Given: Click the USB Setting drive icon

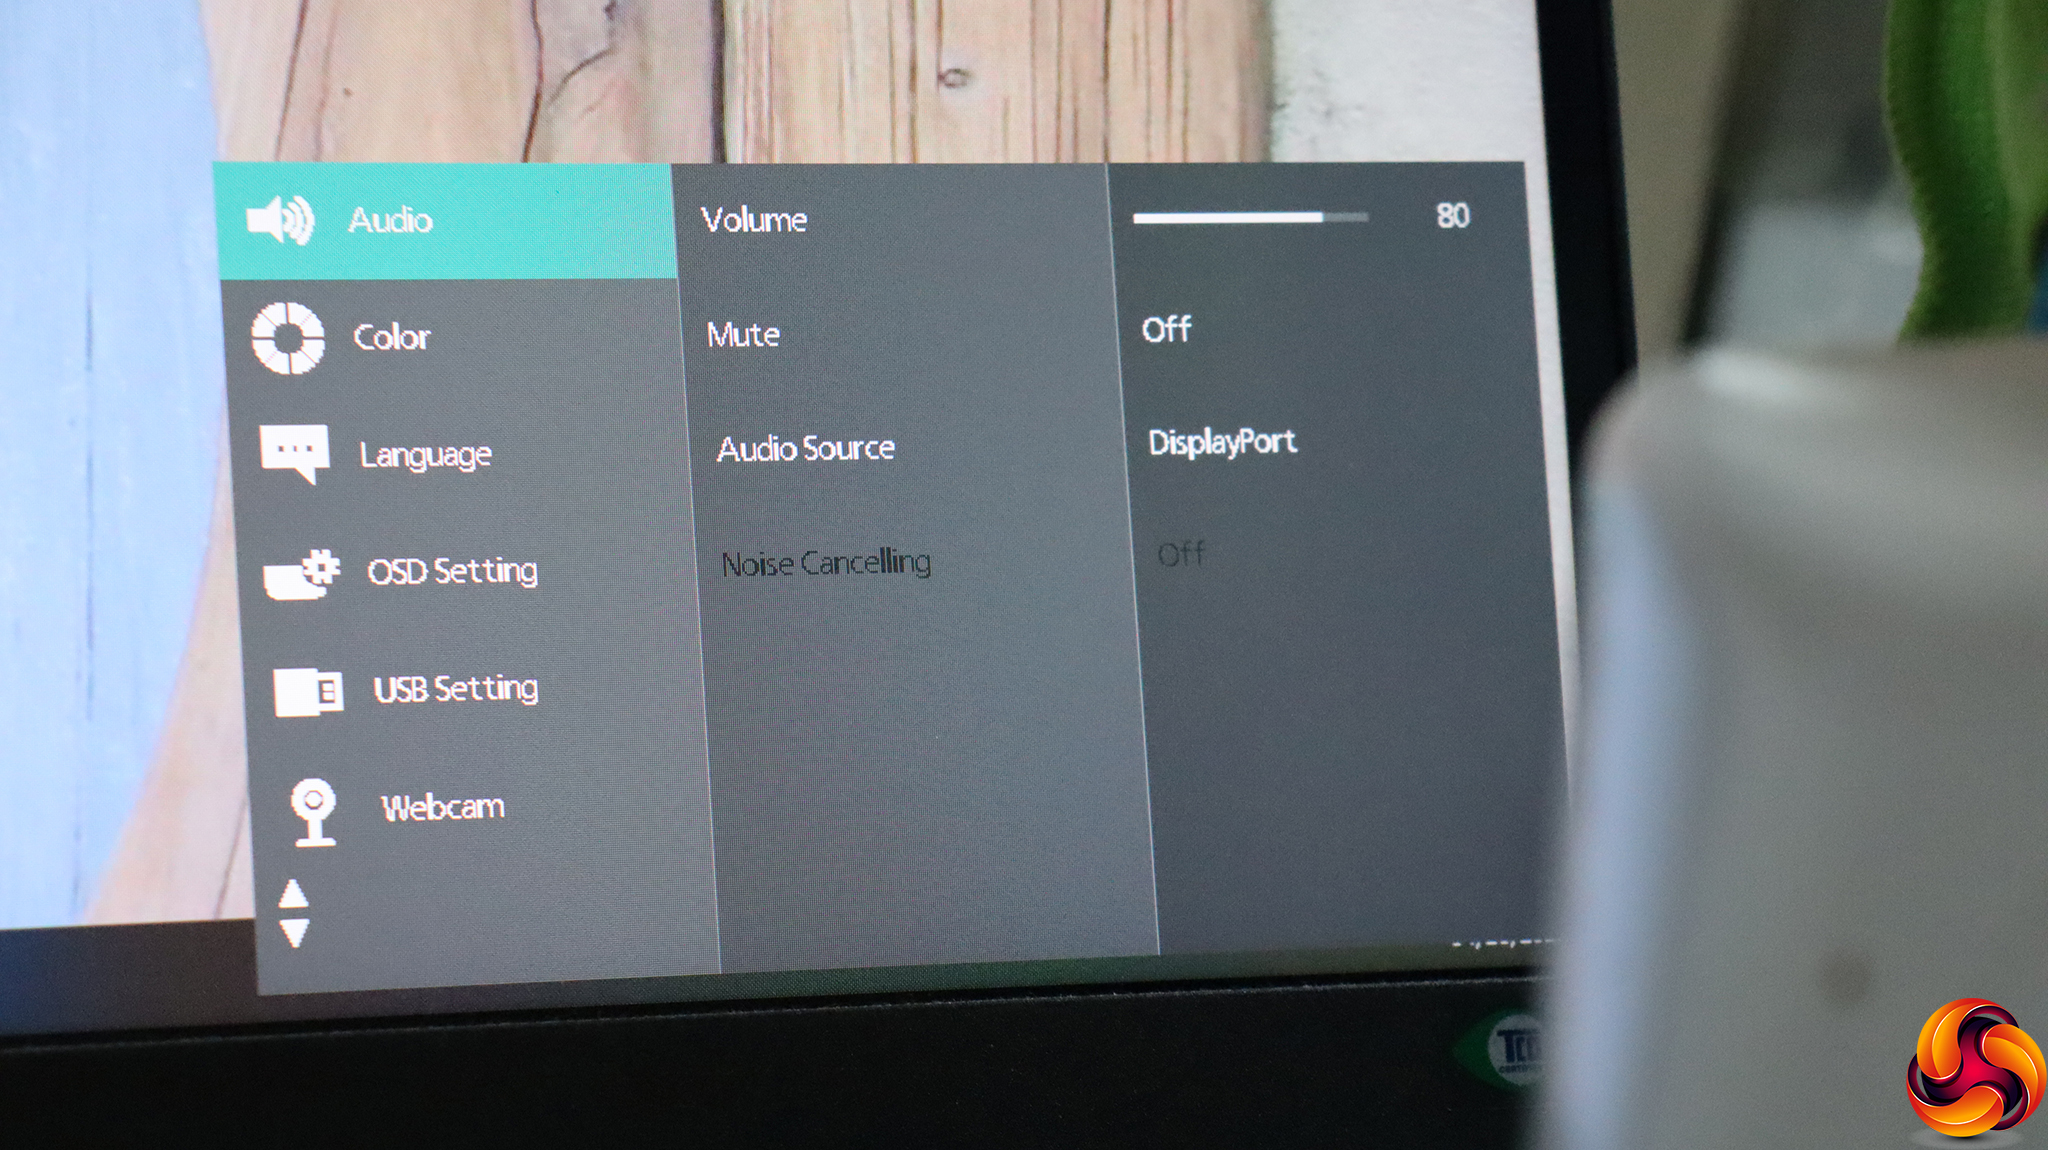Looking at the screenshot, I should pos(308,692).
